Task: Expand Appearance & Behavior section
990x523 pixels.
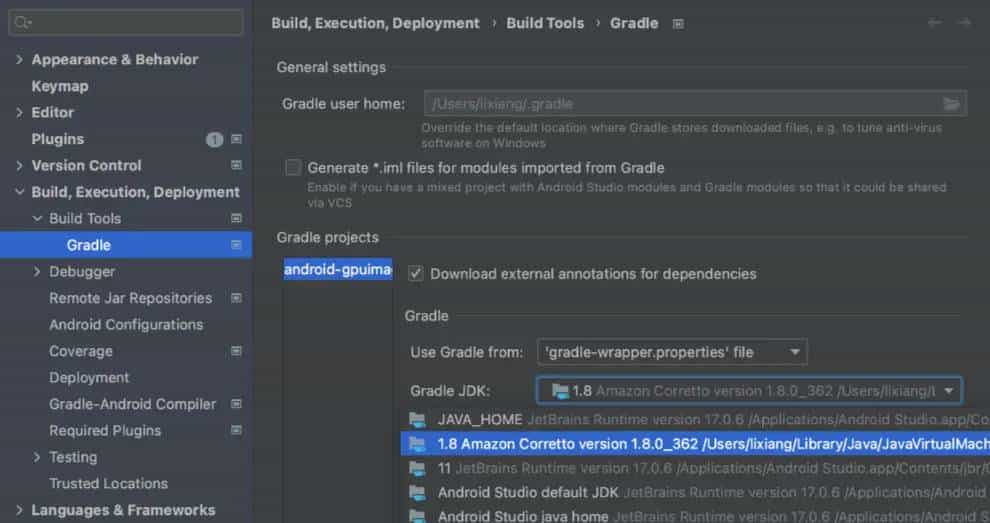Action: click(x=19, y=59)
